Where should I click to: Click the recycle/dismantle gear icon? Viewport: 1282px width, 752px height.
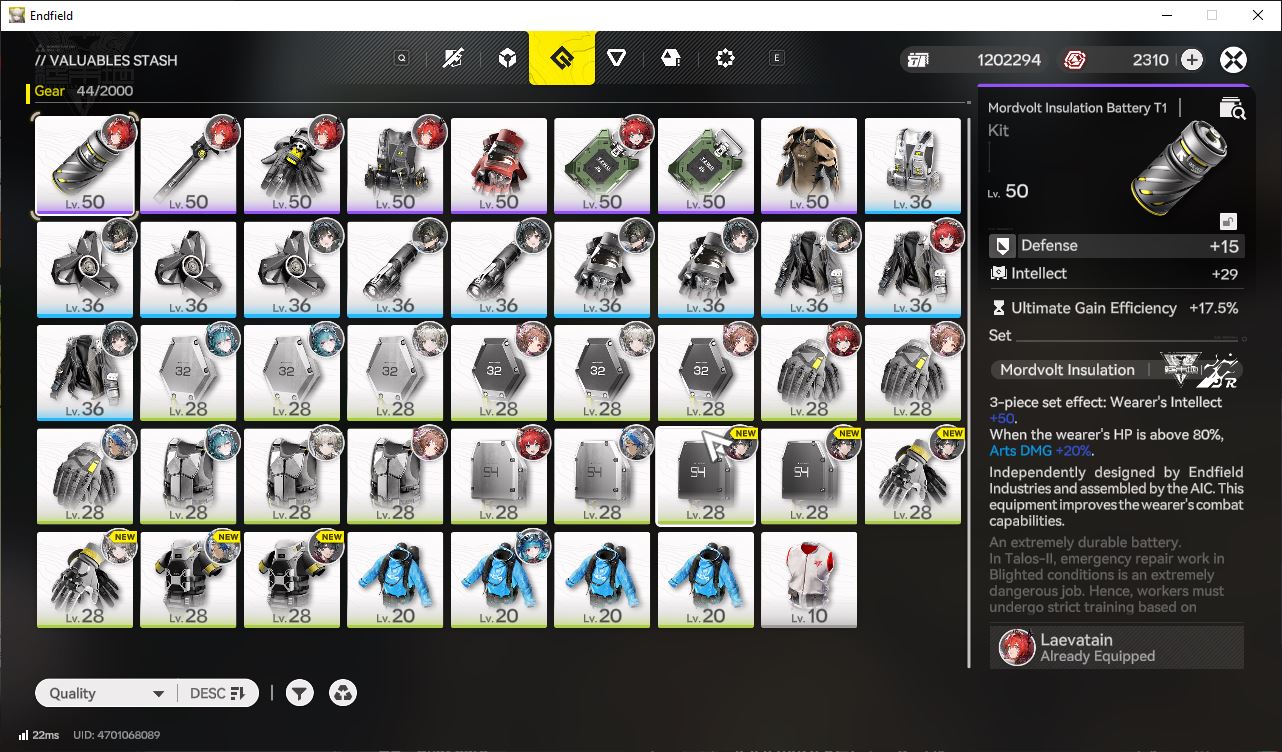pyautogui.click(x=343, y=693)
